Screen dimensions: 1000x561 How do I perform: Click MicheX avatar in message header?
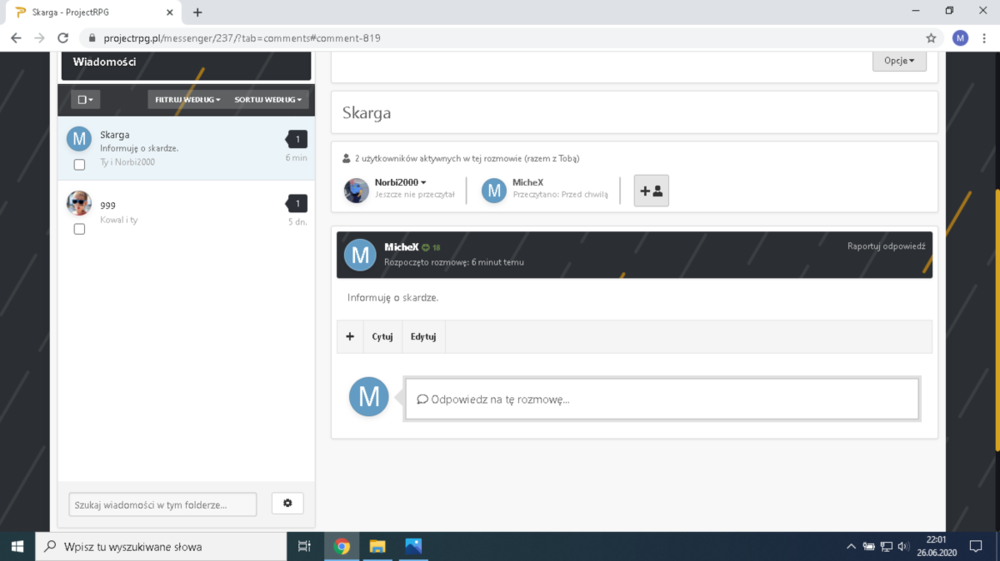[360, 255]
